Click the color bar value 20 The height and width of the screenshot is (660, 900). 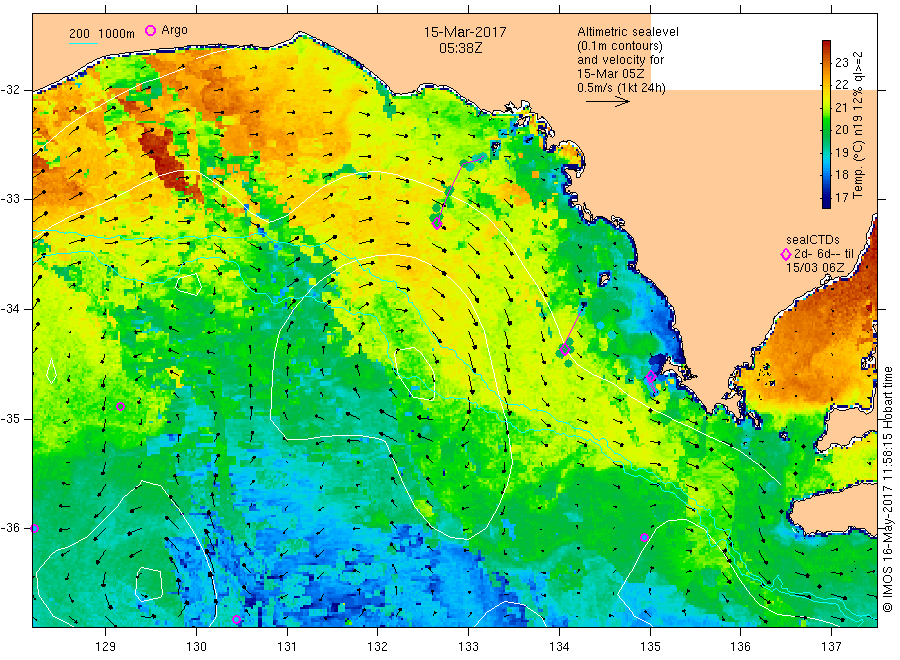[841, 130]
